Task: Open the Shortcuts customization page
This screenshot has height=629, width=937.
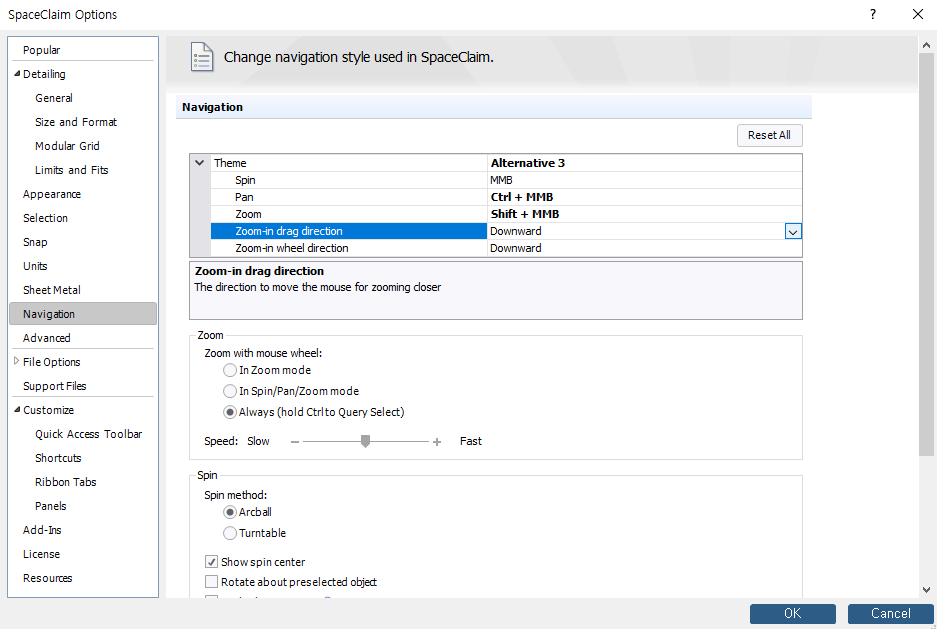Action: click(58, 458)
